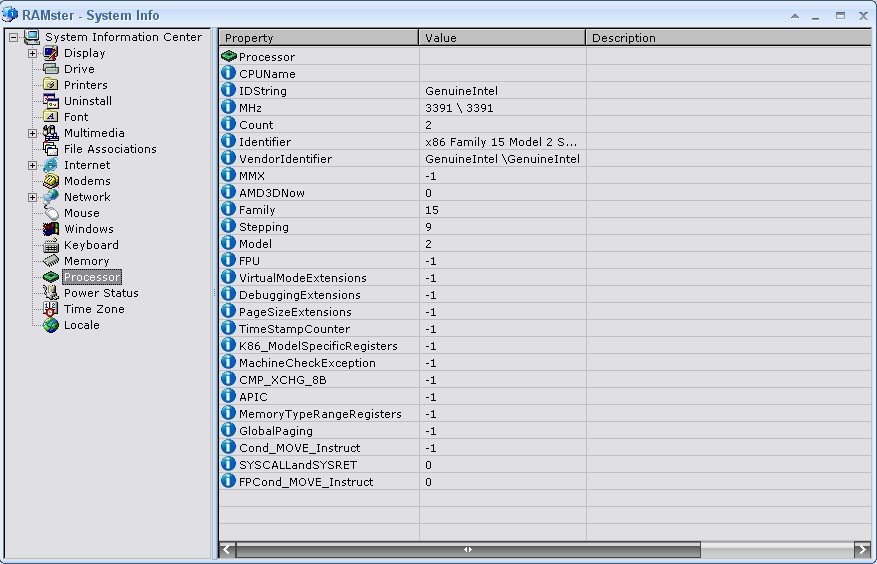The image size is (877, 564).
Task: Expand the Multimedia tree node
Action: pyautogui.click(x=32, y=134)
